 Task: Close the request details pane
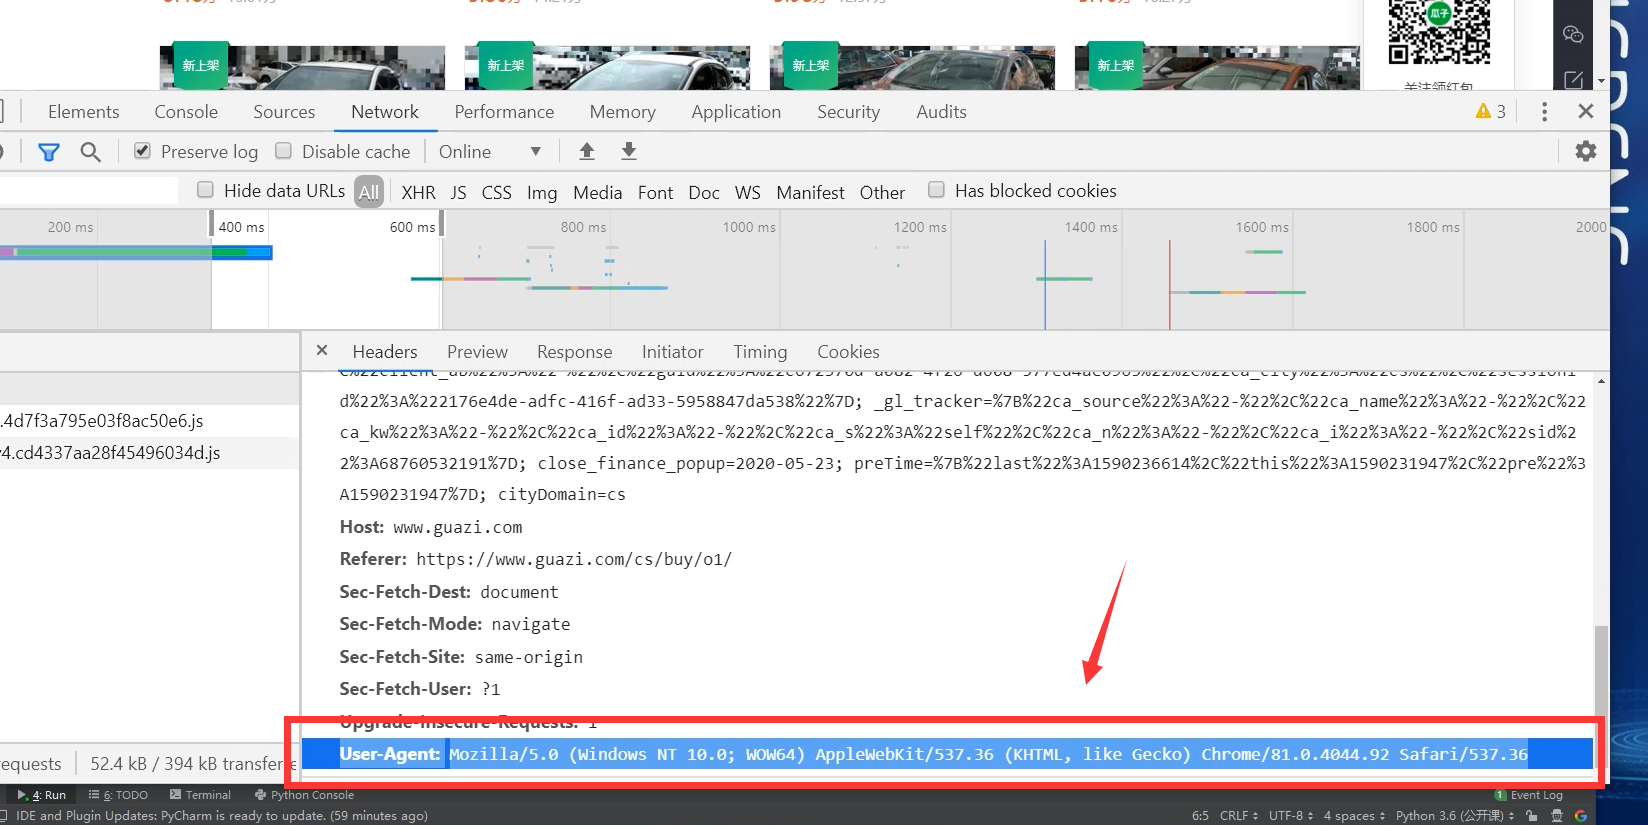pyautogui.click(x=321, y=350)
